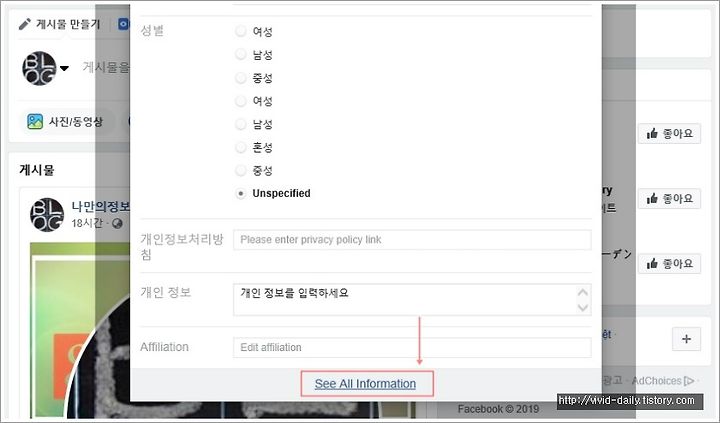Screen dimensions: 720x423
Task: Click the post image thumbnail
Action: pyautogui.click(x=80, y=331)
